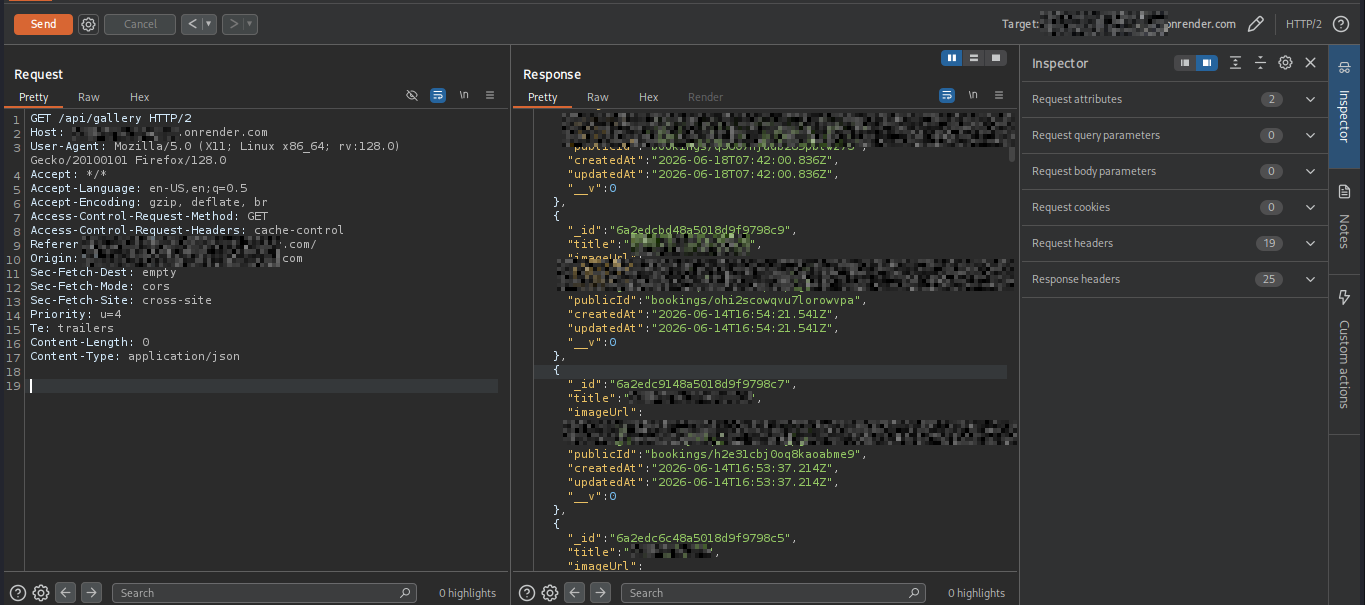This screenshot has width=1365, height=605.
Task: Open send options gear next to Send button
Action: point(88,24)
